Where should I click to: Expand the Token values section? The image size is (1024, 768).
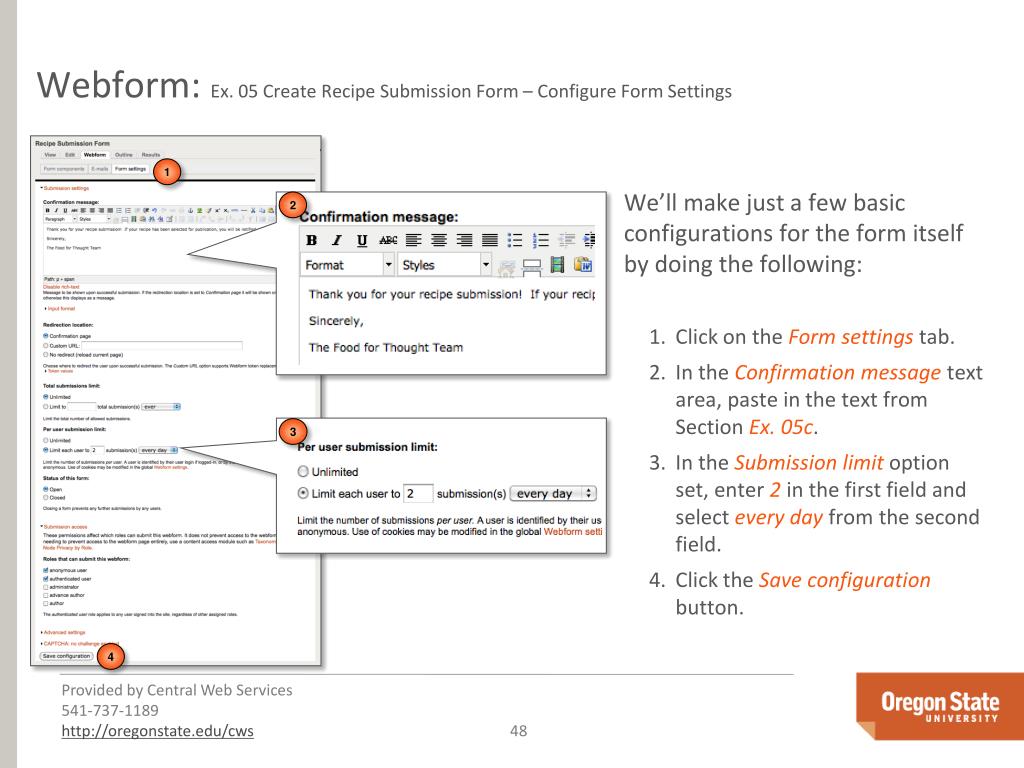point(59,371)
